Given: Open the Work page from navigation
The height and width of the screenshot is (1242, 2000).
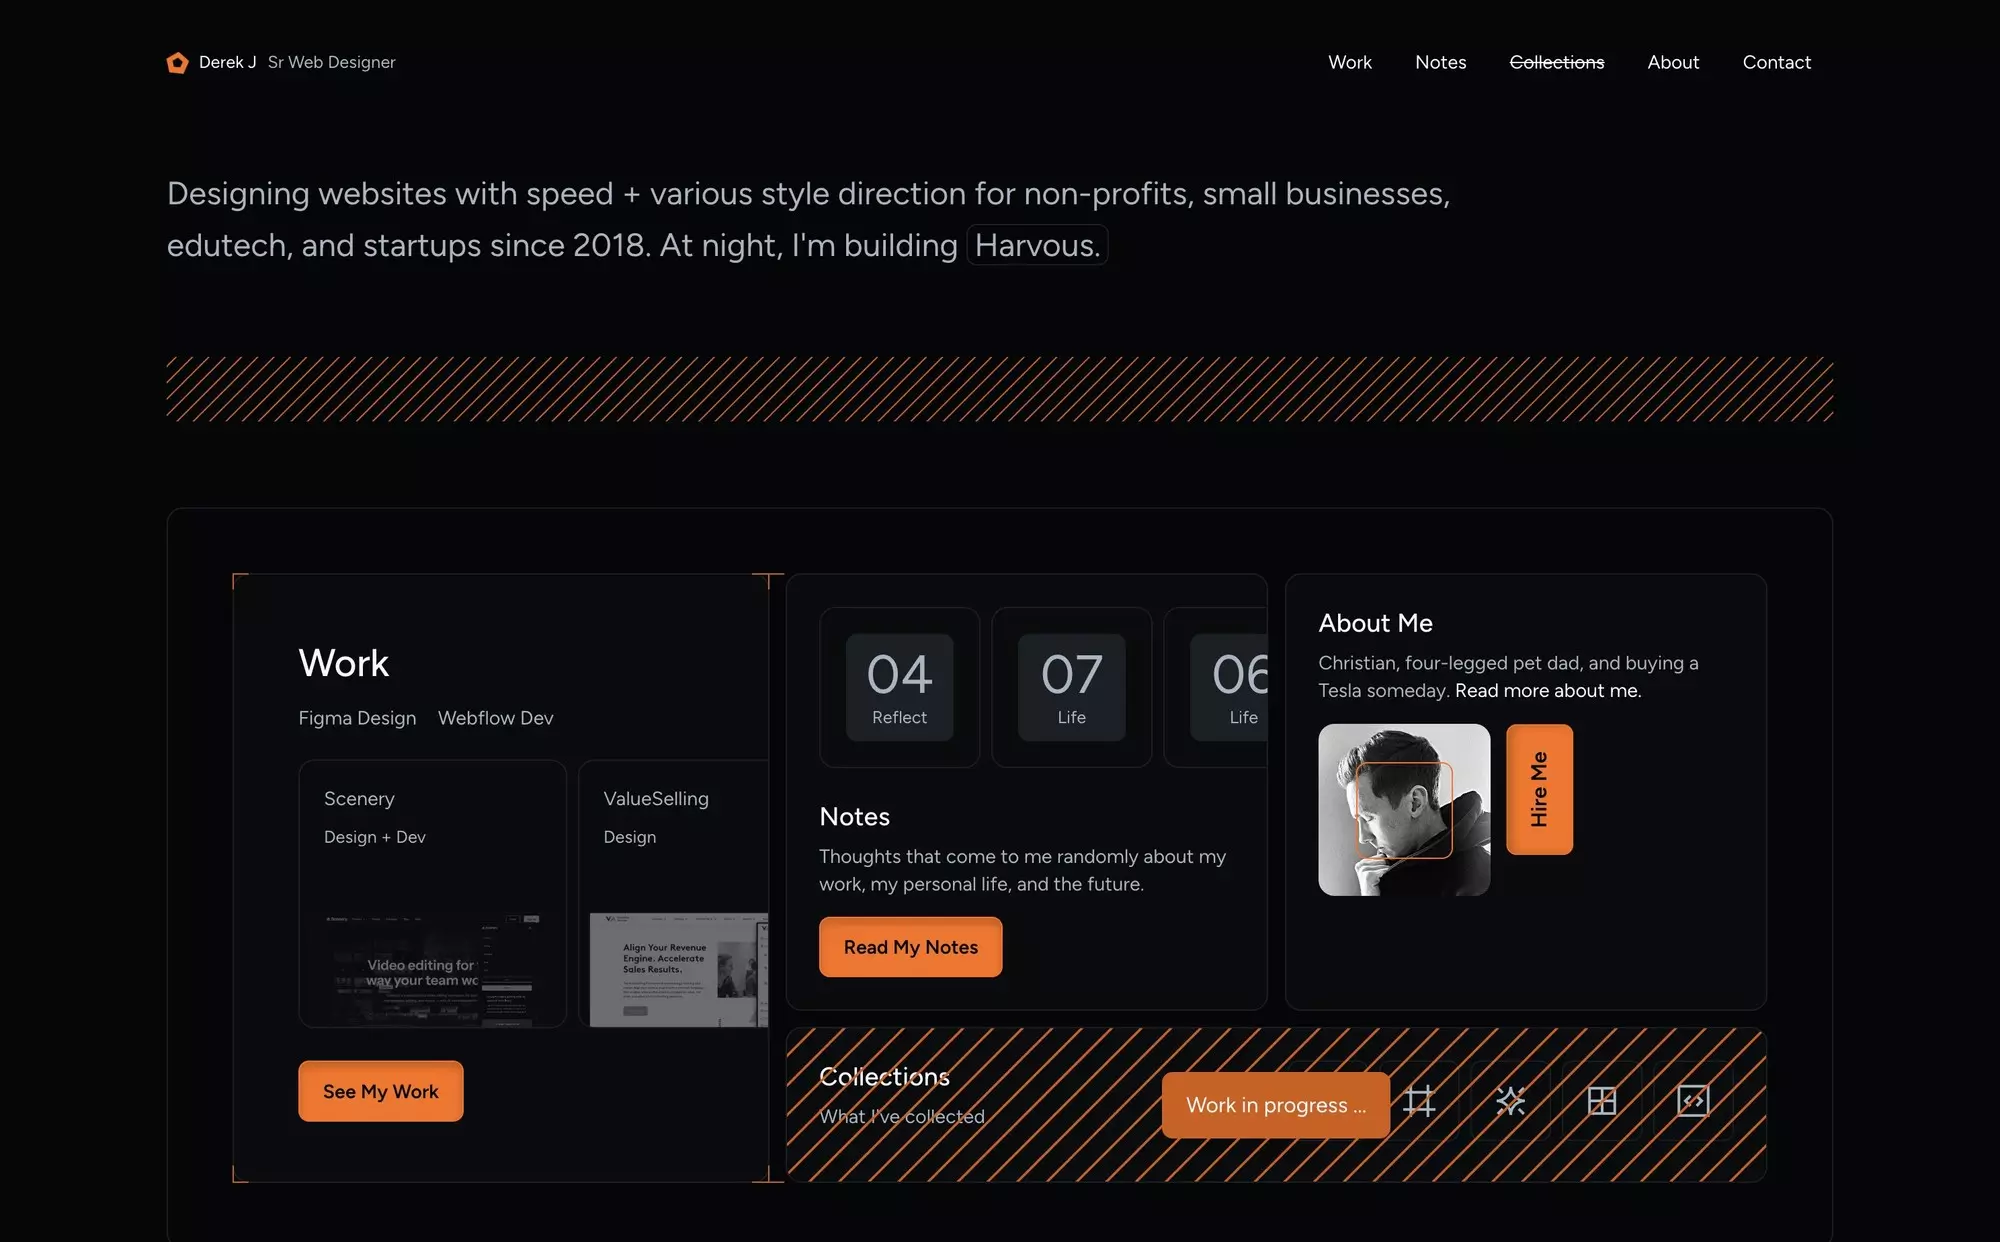Looking at the screenshot, I should coord(1349,62).
